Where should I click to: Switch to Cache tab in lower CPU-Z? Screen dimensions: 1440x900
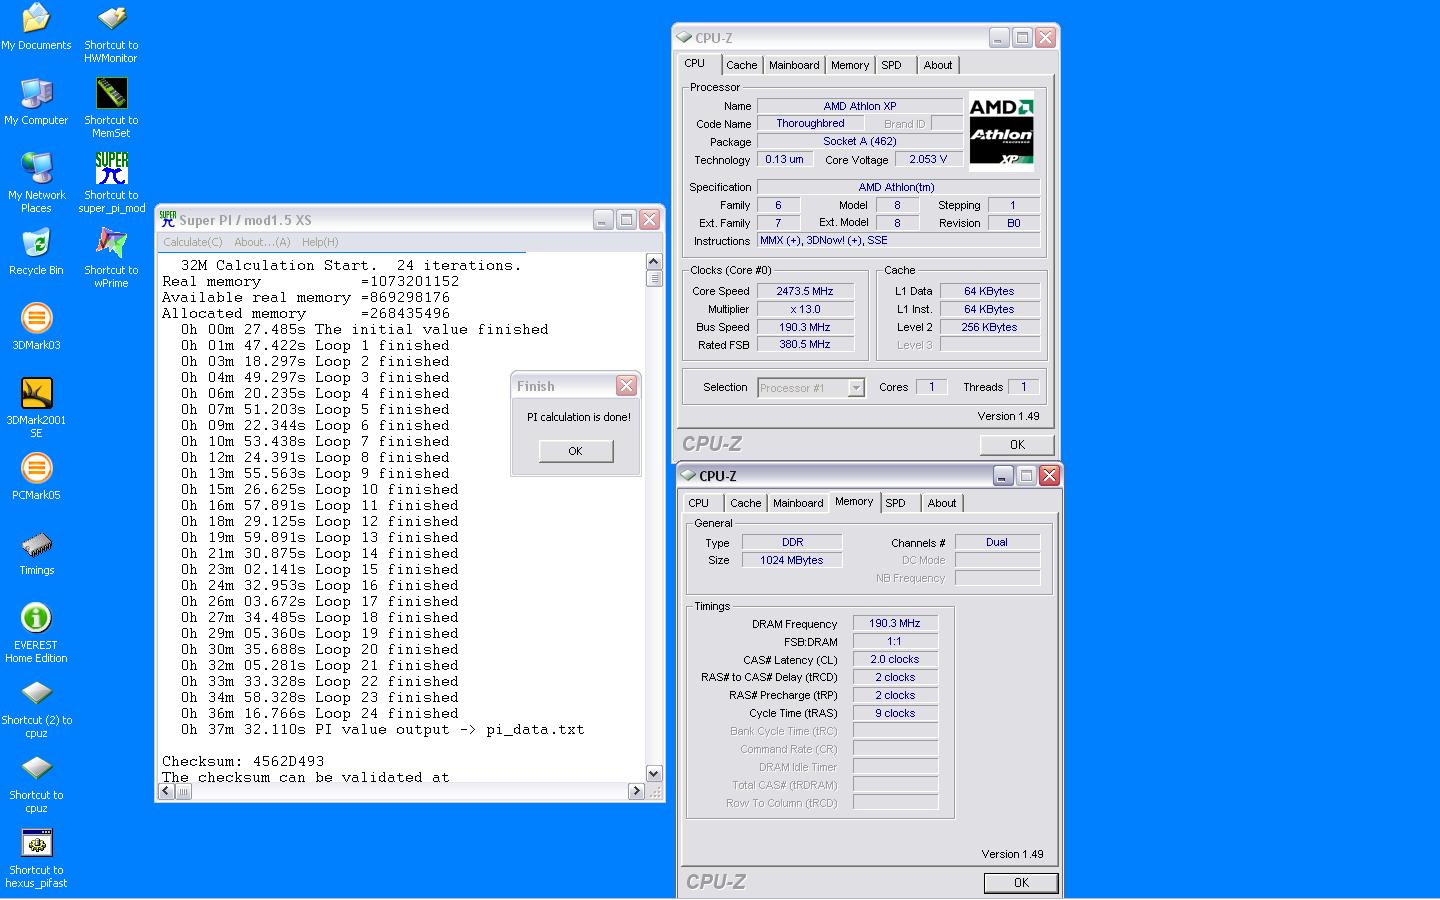pos(745,503)
